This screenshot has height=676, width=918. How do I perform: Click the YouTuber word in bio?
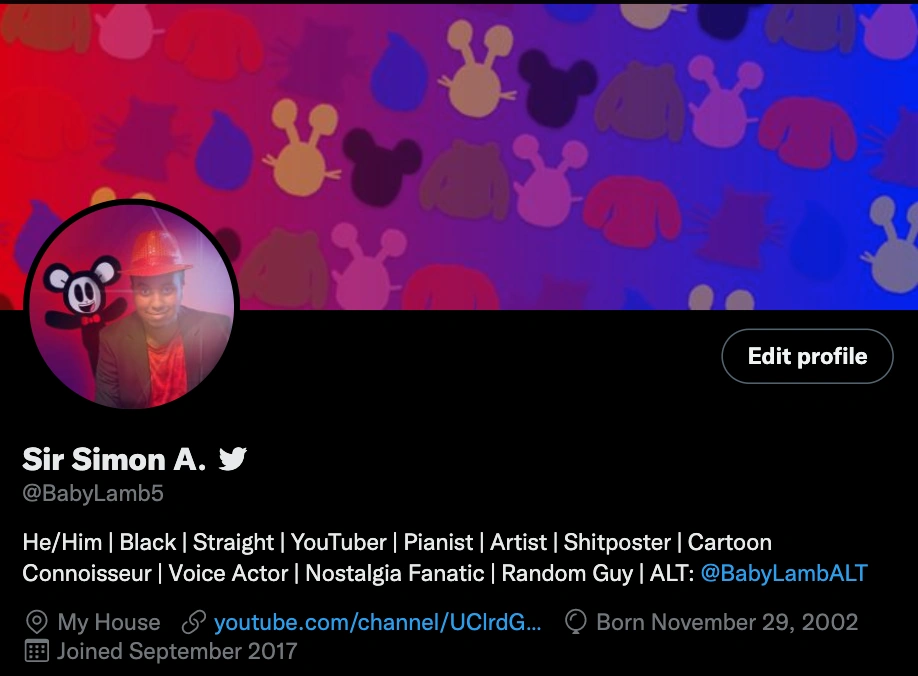[x=338, y=543]
